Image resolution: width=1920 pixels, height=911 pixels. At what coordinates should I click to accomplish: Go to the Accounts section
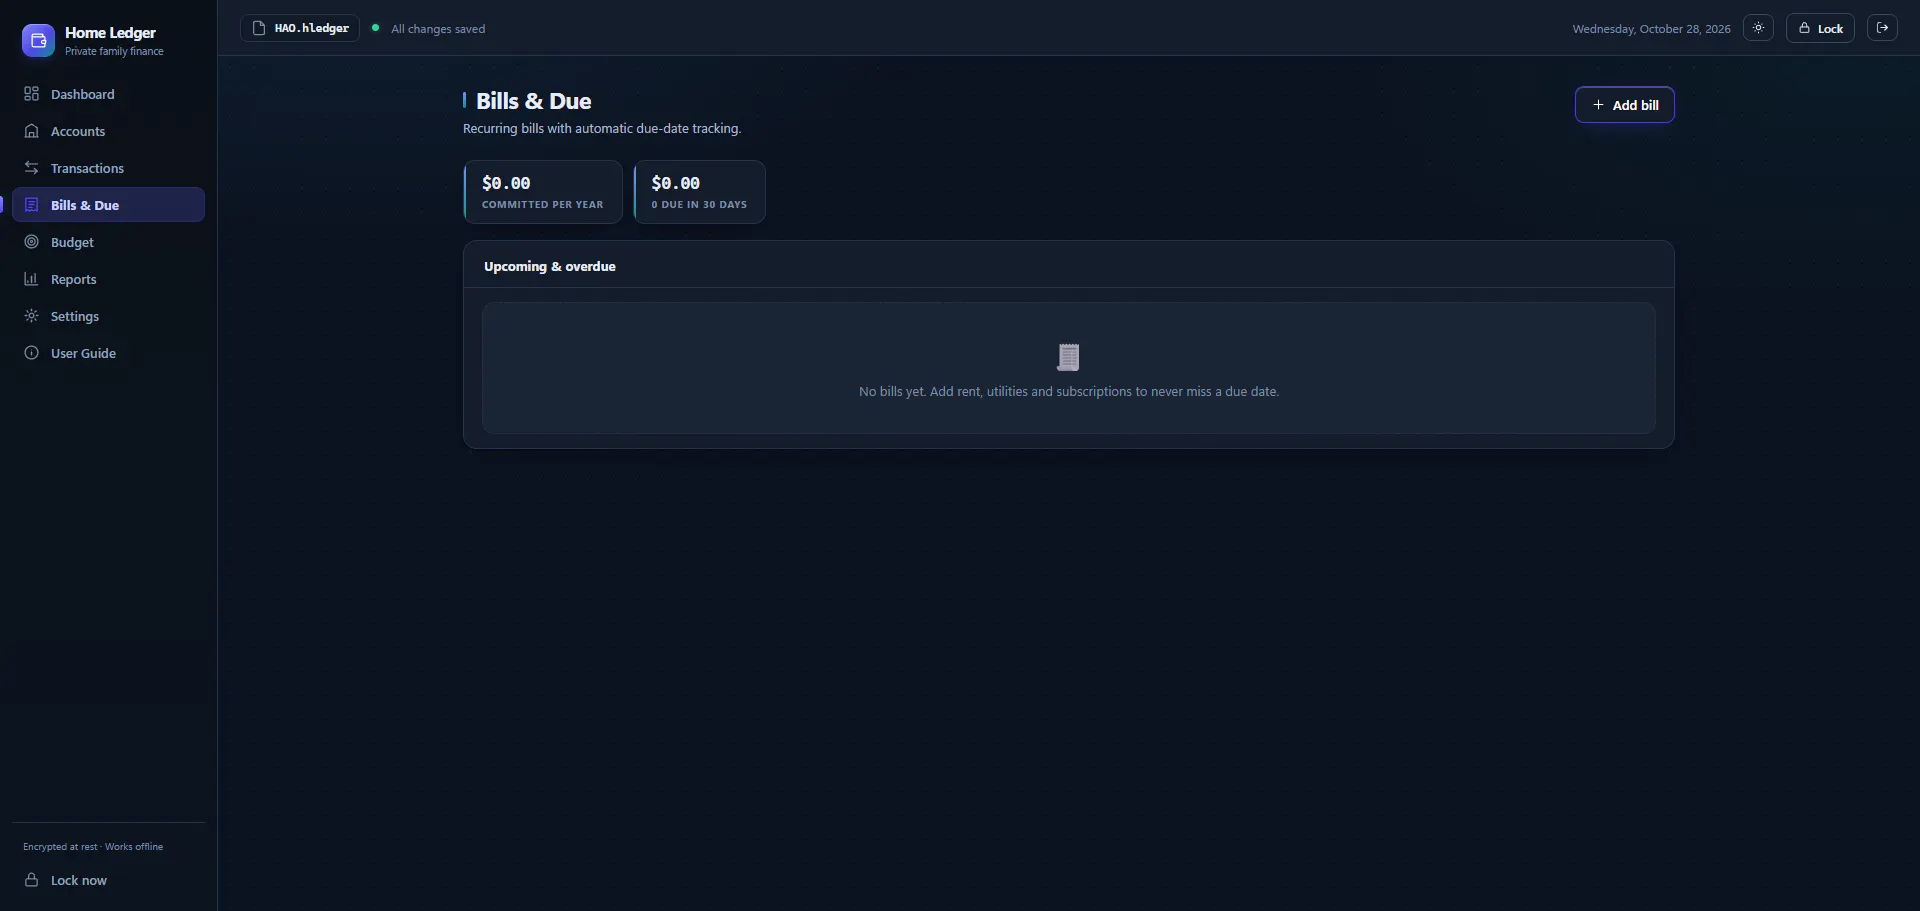pos(108,131)
